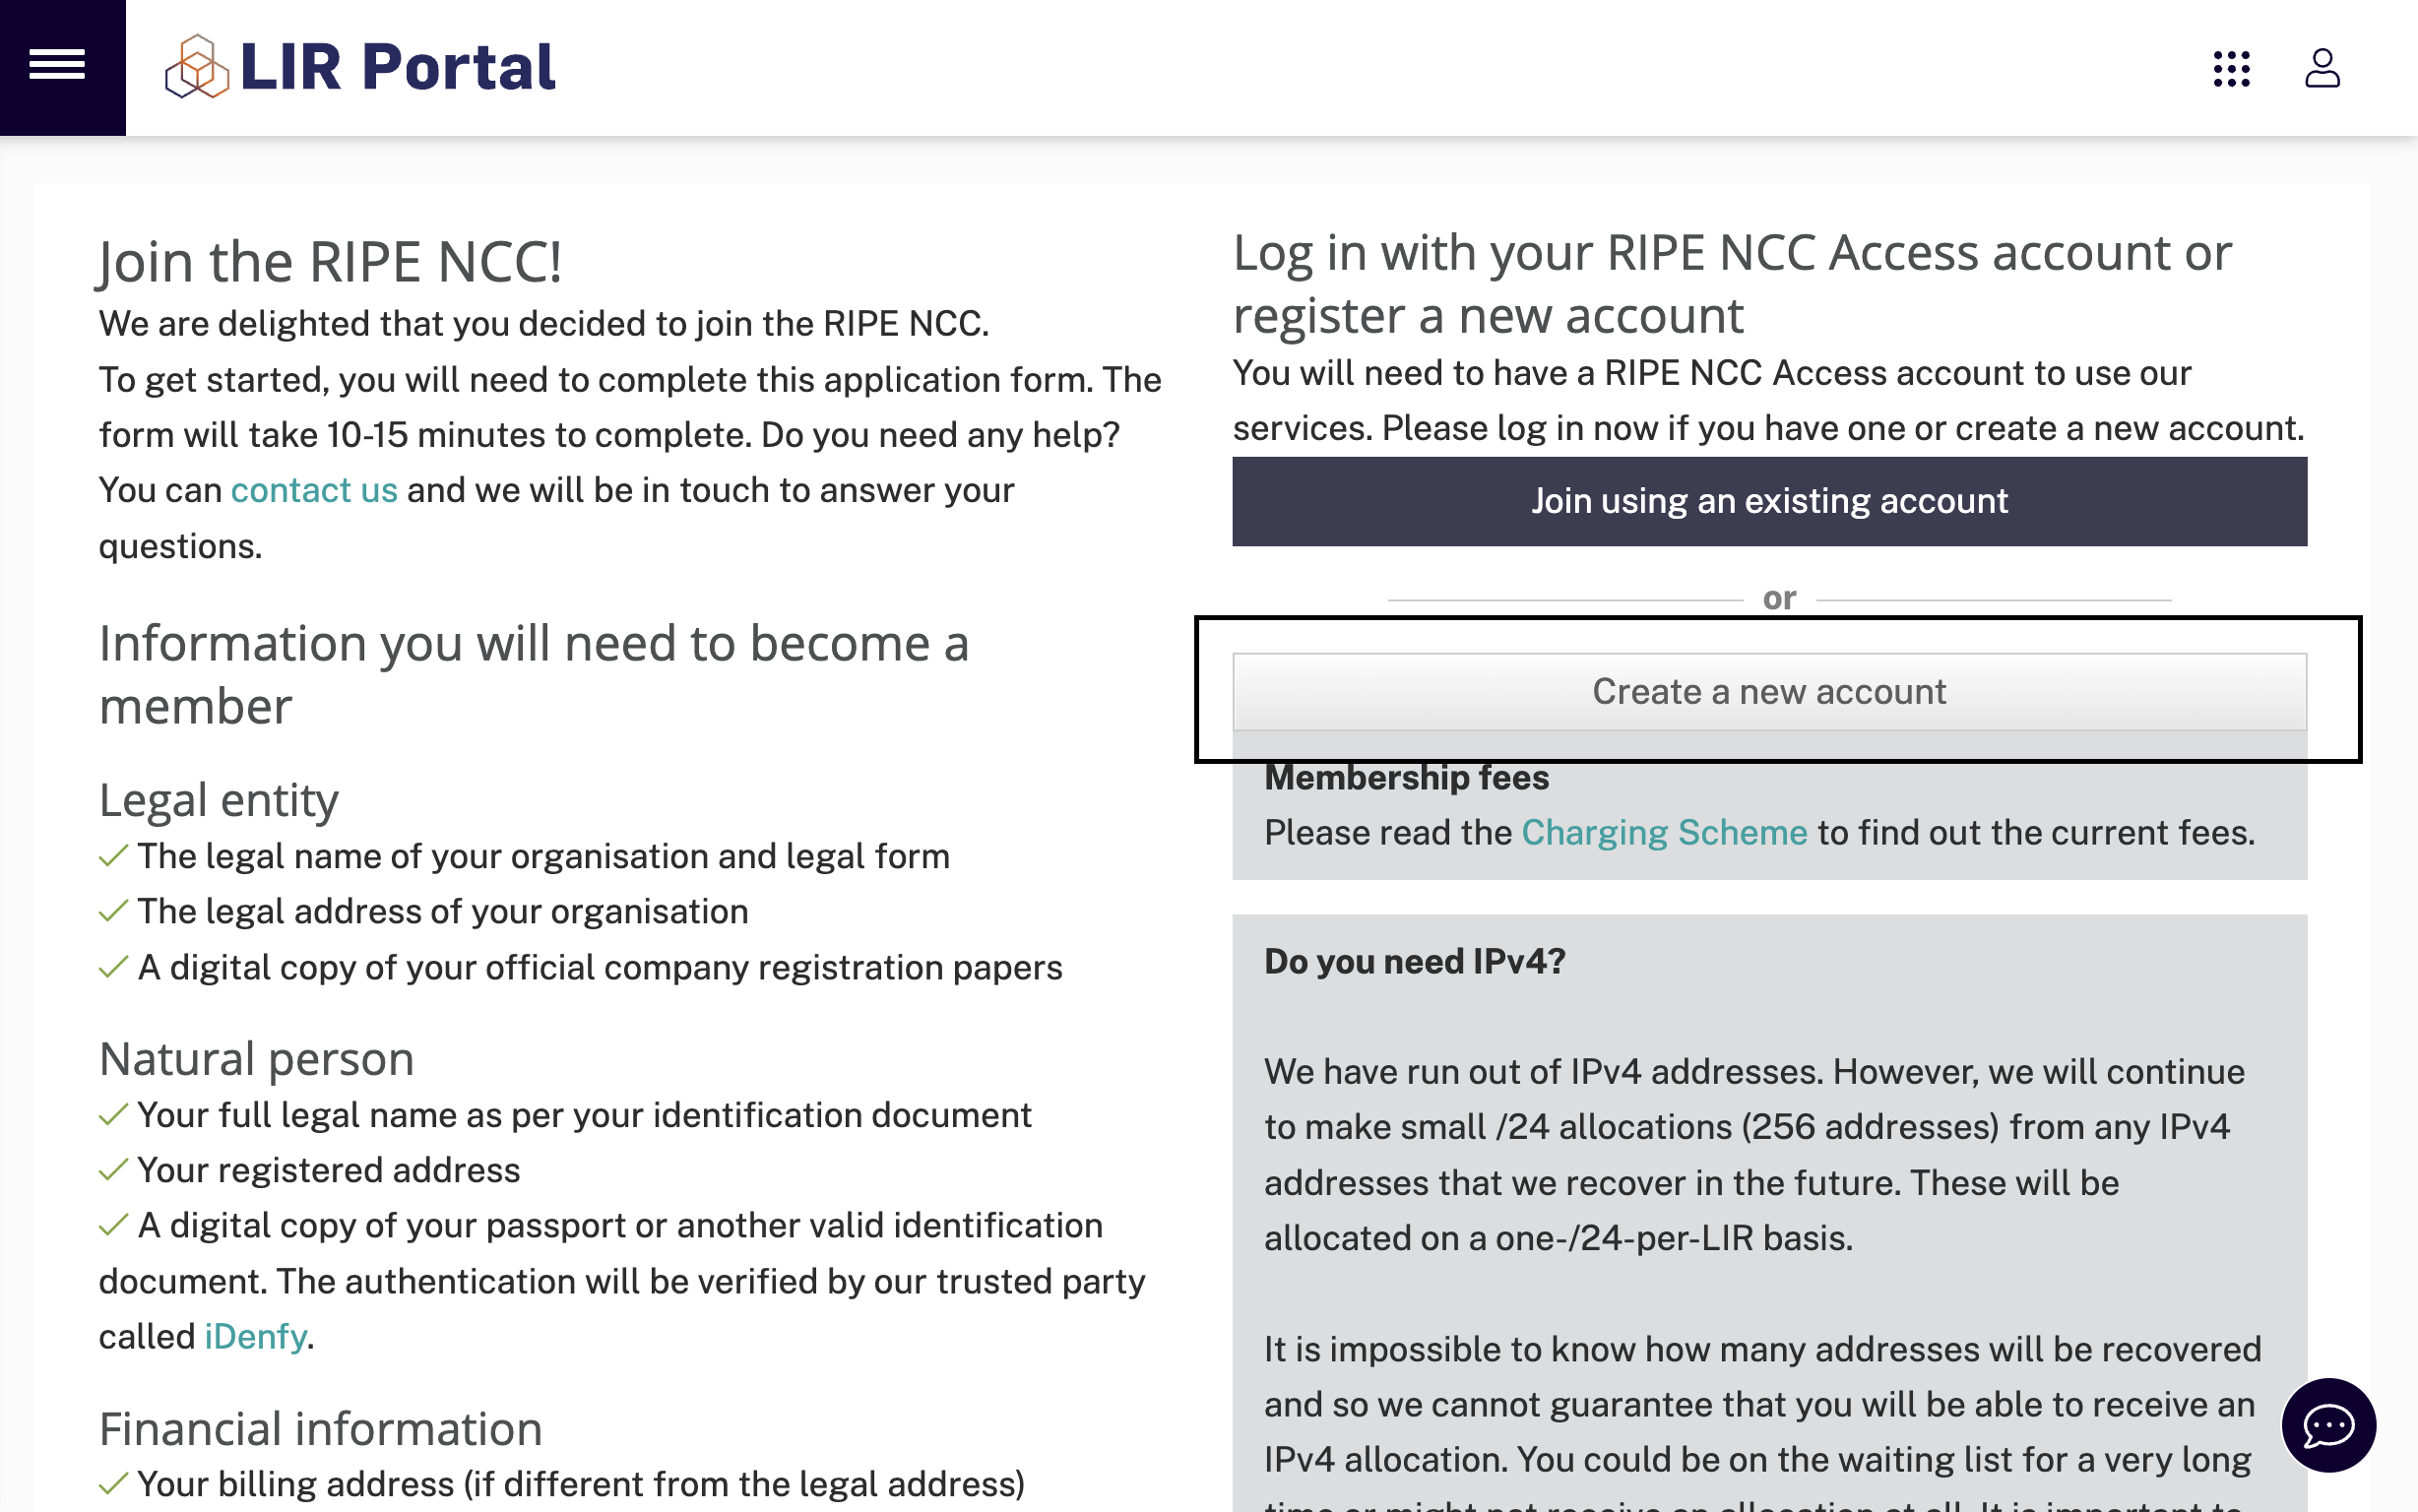
Task: Click the LIR Portal hexagon logo
Action: pos(198,68)
